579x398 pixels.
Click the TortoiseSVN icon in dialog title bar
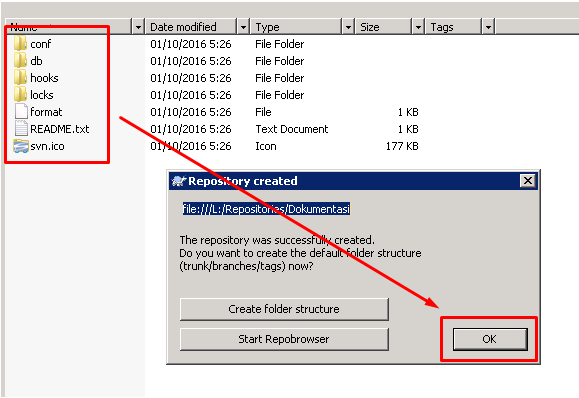click(x=179, y=181)
